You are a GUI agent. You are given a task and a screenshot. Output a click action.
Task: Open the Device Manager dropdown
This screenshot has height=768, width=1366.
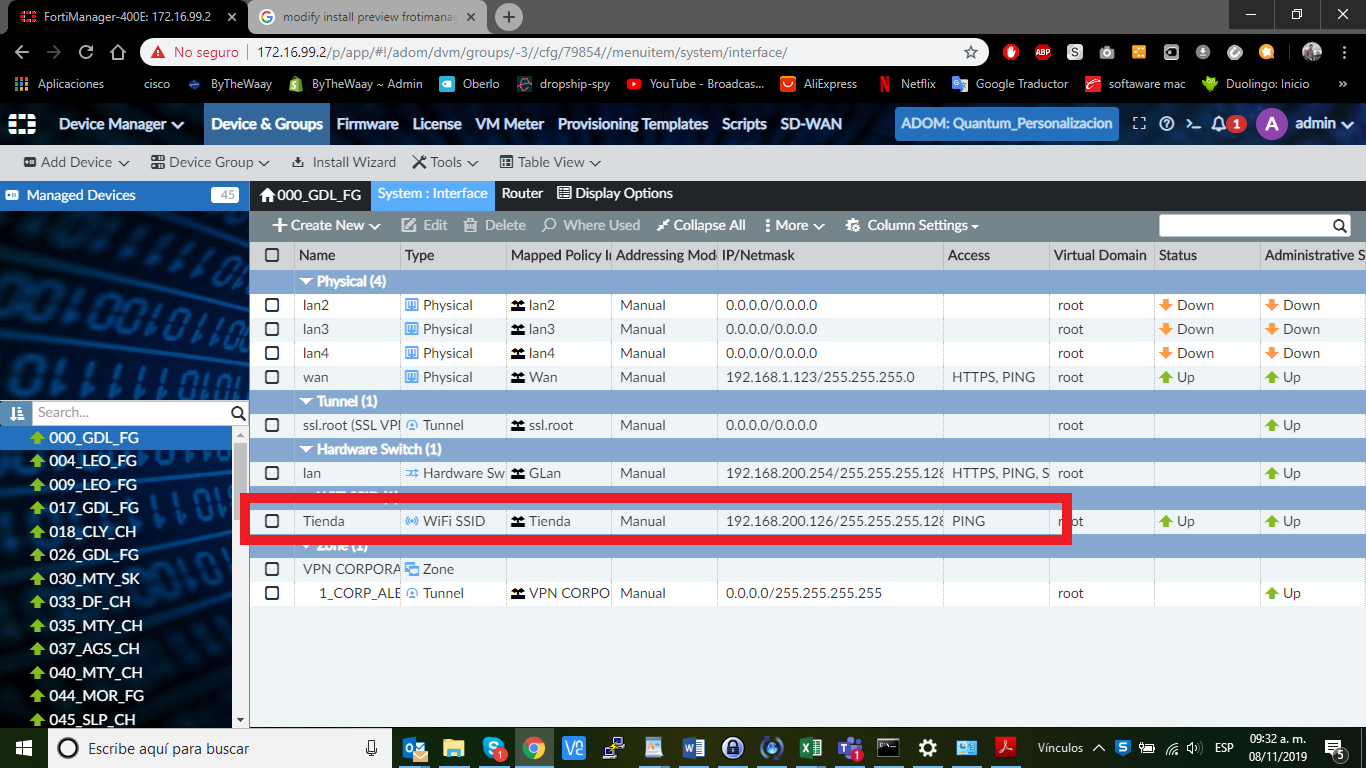pyautogui.click(x=121, y=124)
